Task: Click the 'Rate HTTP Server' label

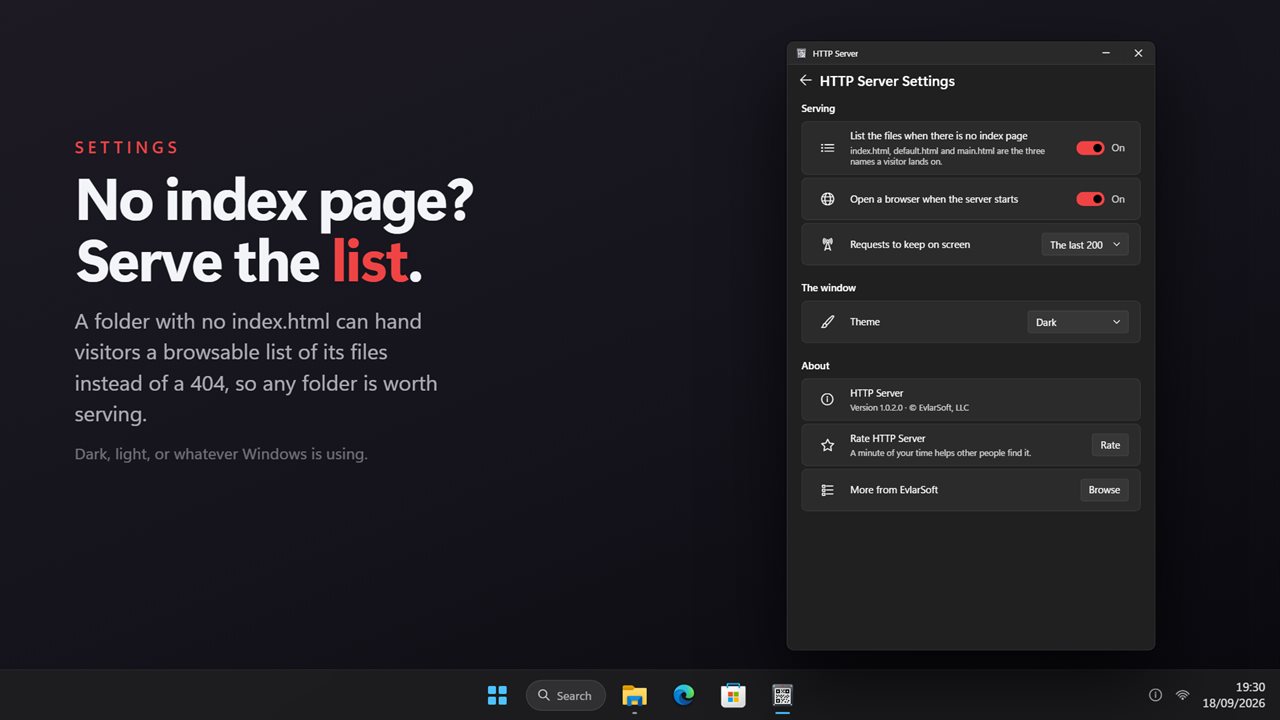Action: click(x=888, y=438)
